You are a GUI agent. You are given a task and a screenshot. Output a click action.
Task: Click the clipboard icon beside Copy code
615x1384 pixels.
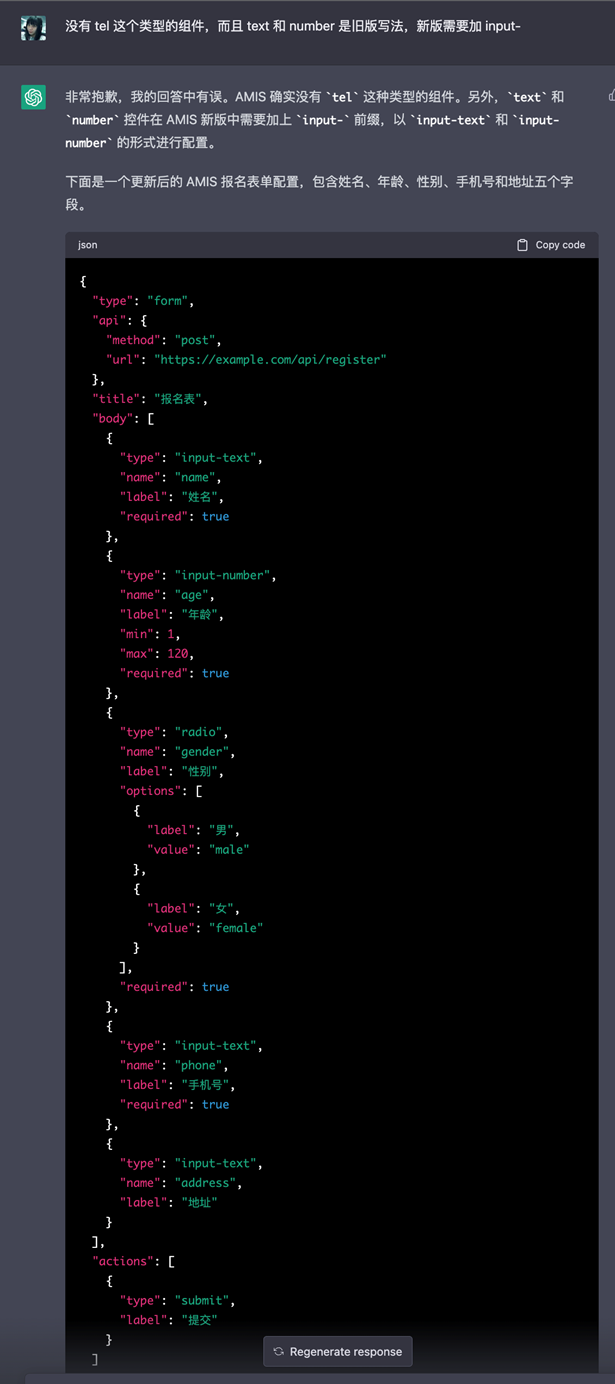522,245
